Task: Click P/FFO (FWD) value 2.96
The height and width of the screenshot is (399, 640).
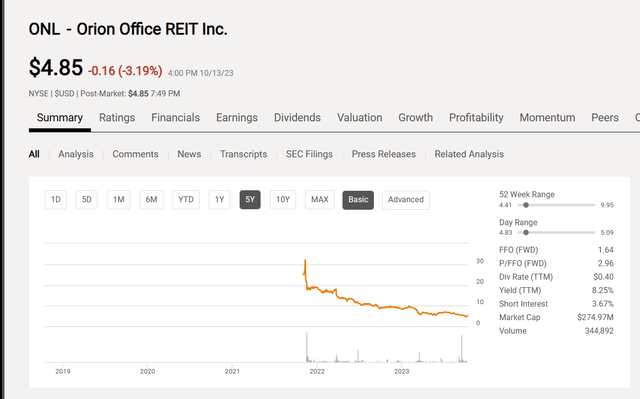Action: coord(606,263)
